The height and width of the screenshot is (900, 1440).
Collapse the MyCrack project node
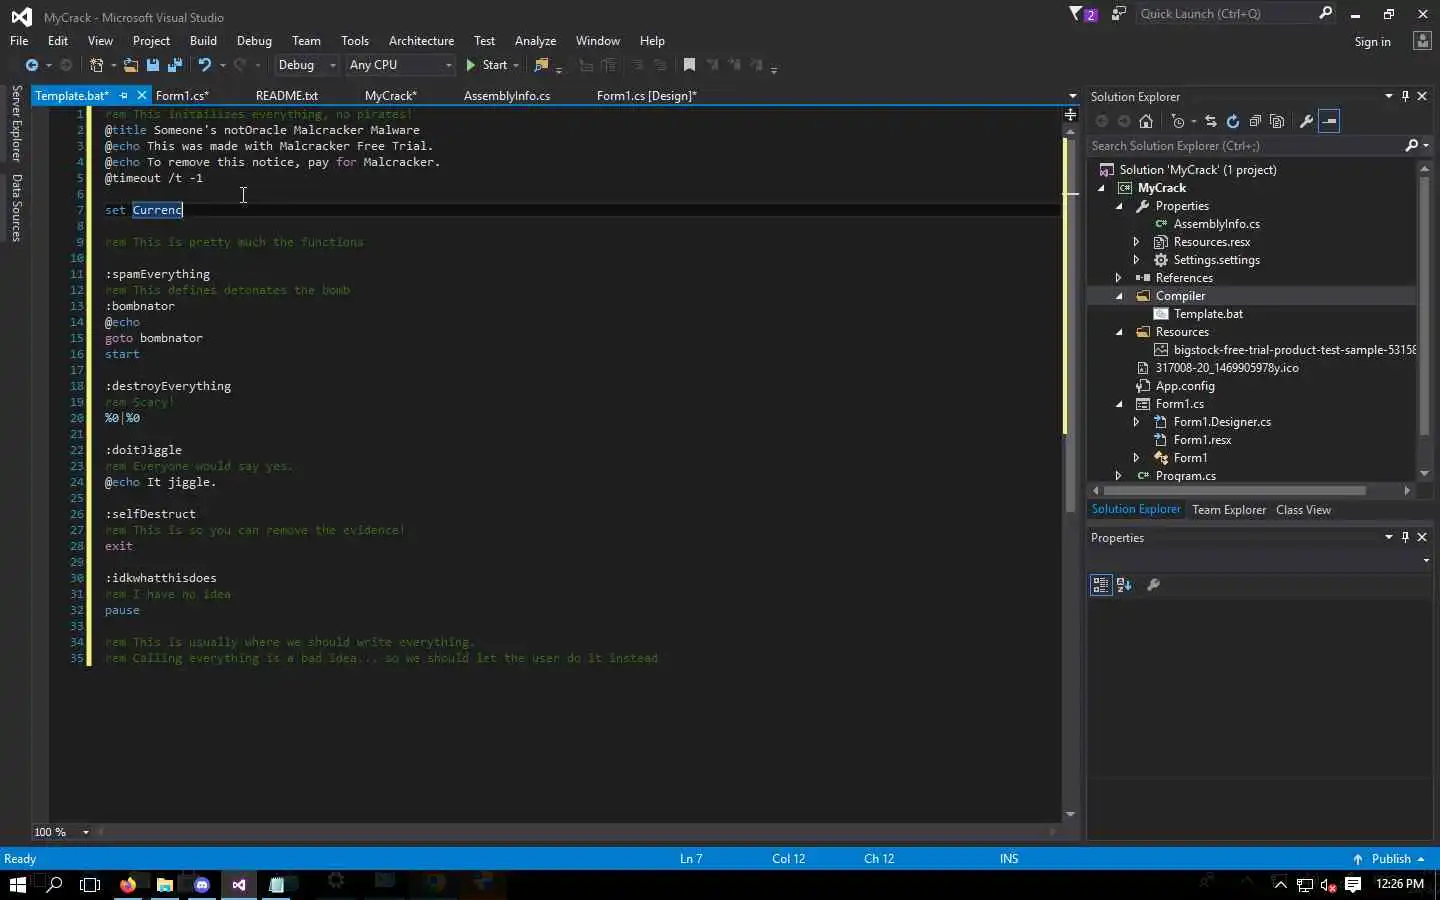tap(1101, 188)
